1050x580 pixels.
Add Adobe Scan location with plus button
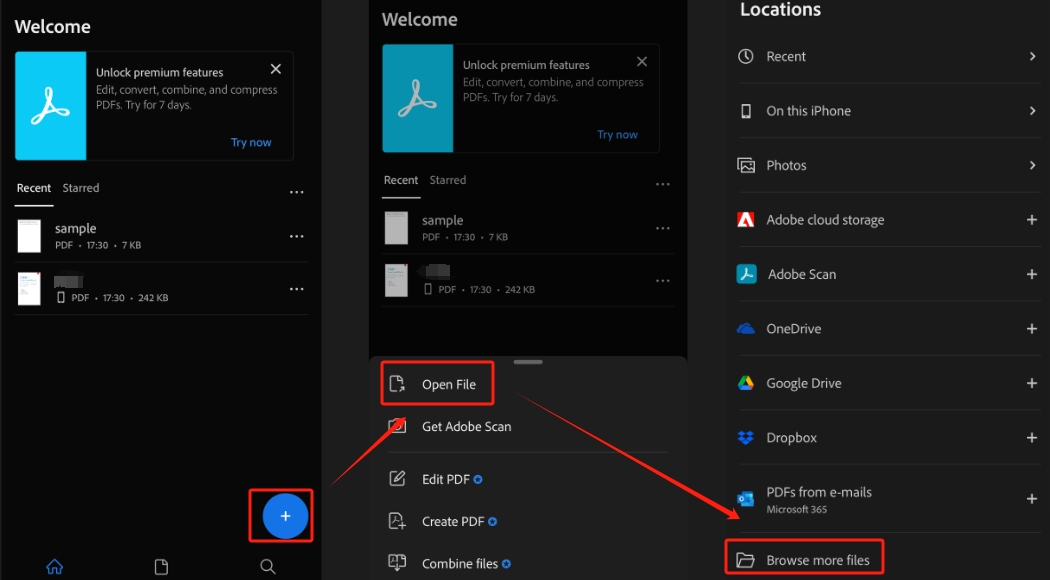tap(1032, 274)
